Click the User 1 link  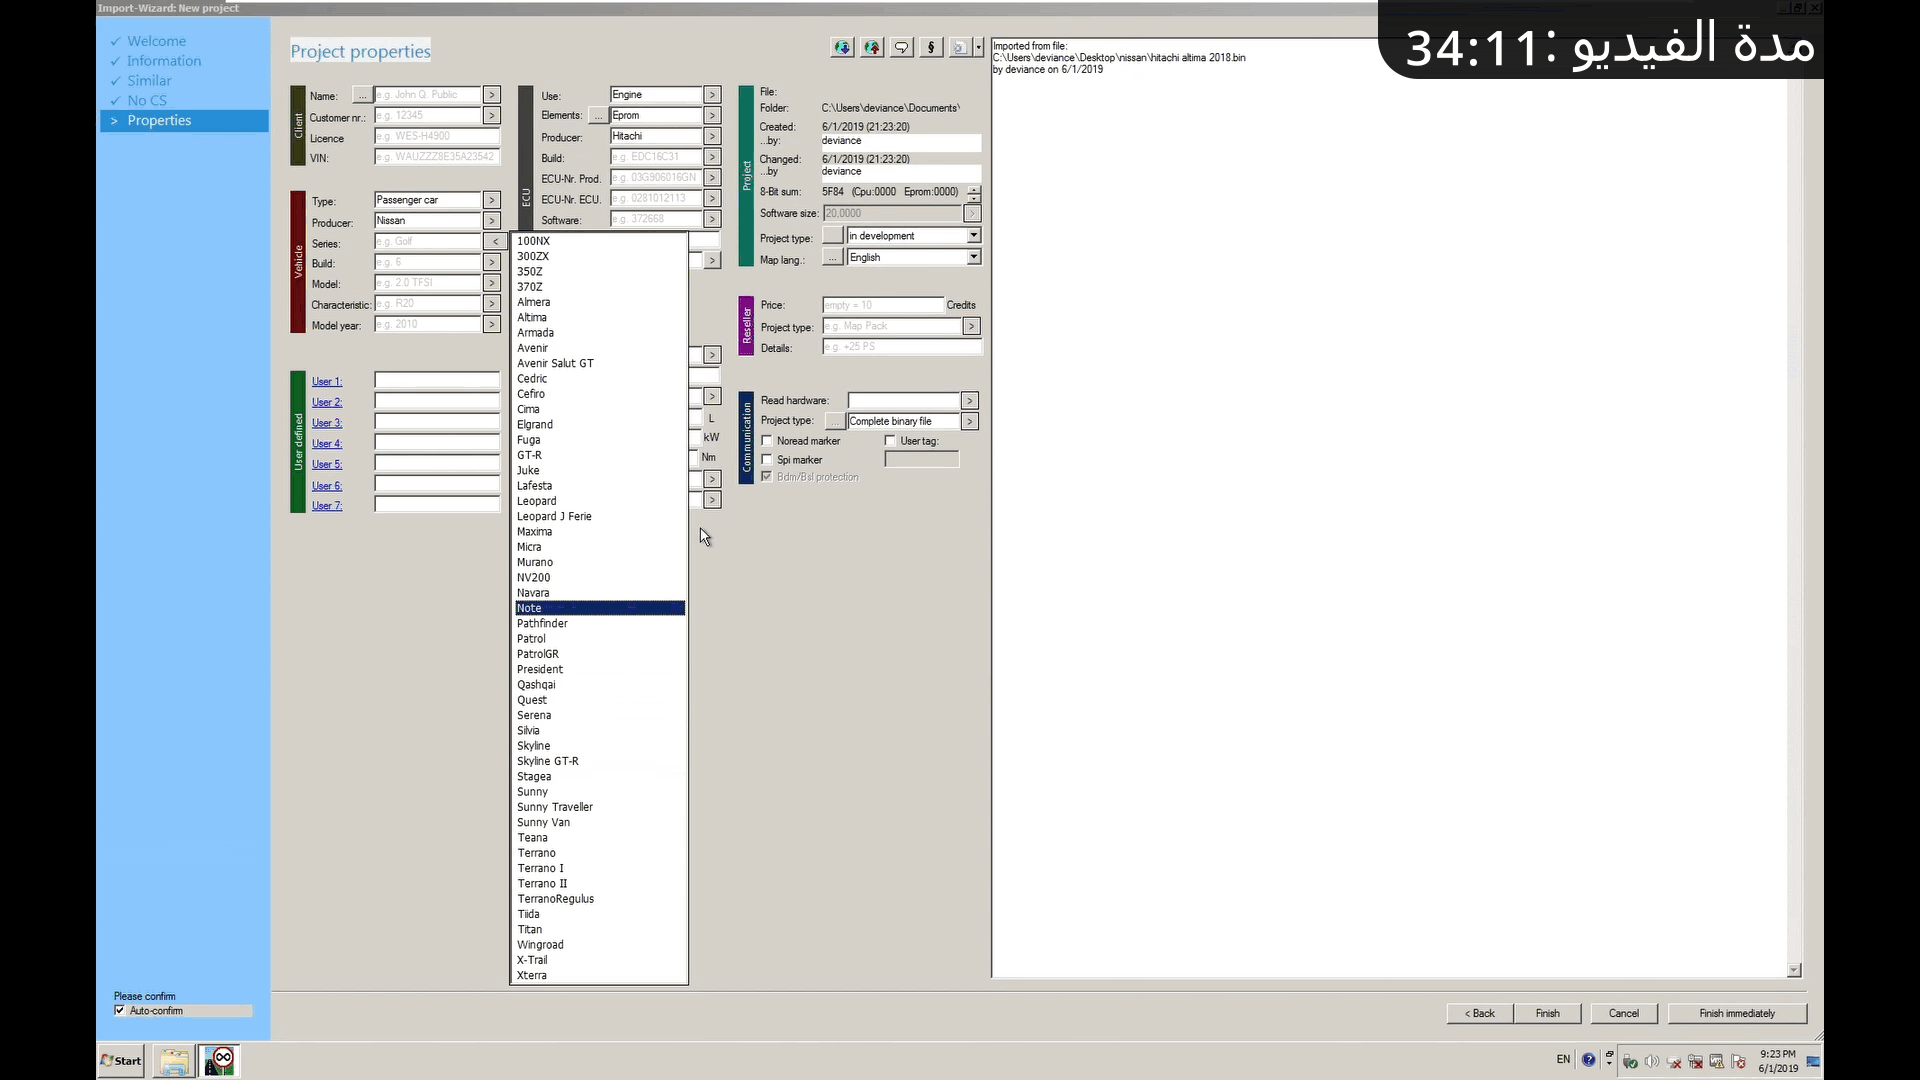[326, 382]
